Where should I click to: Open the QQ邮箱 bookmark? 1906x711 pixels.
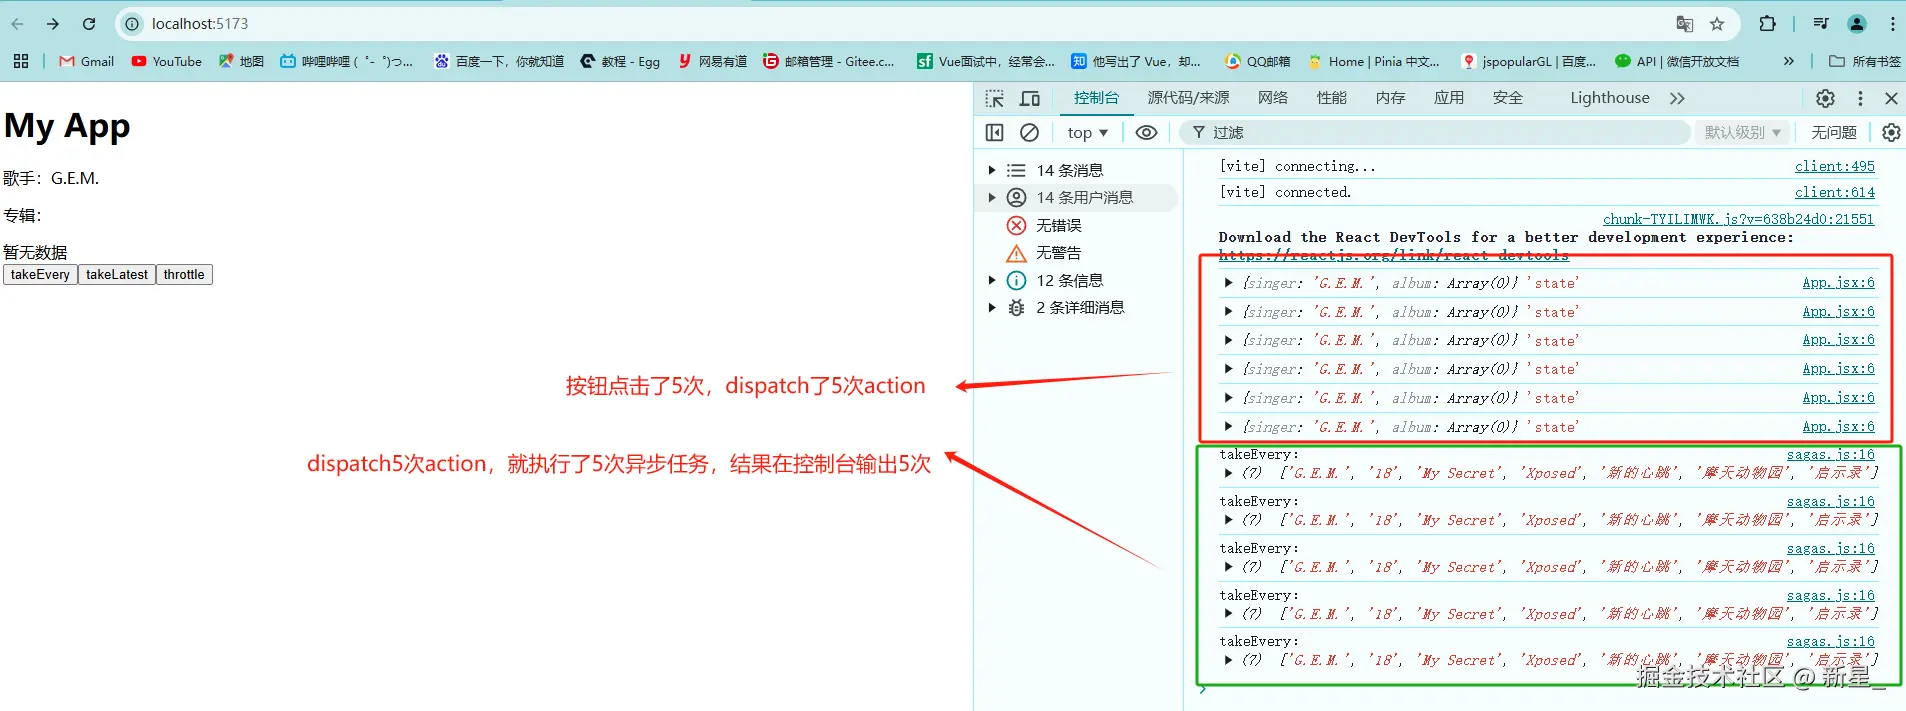pyautogui.click(x=1257, y=61)
